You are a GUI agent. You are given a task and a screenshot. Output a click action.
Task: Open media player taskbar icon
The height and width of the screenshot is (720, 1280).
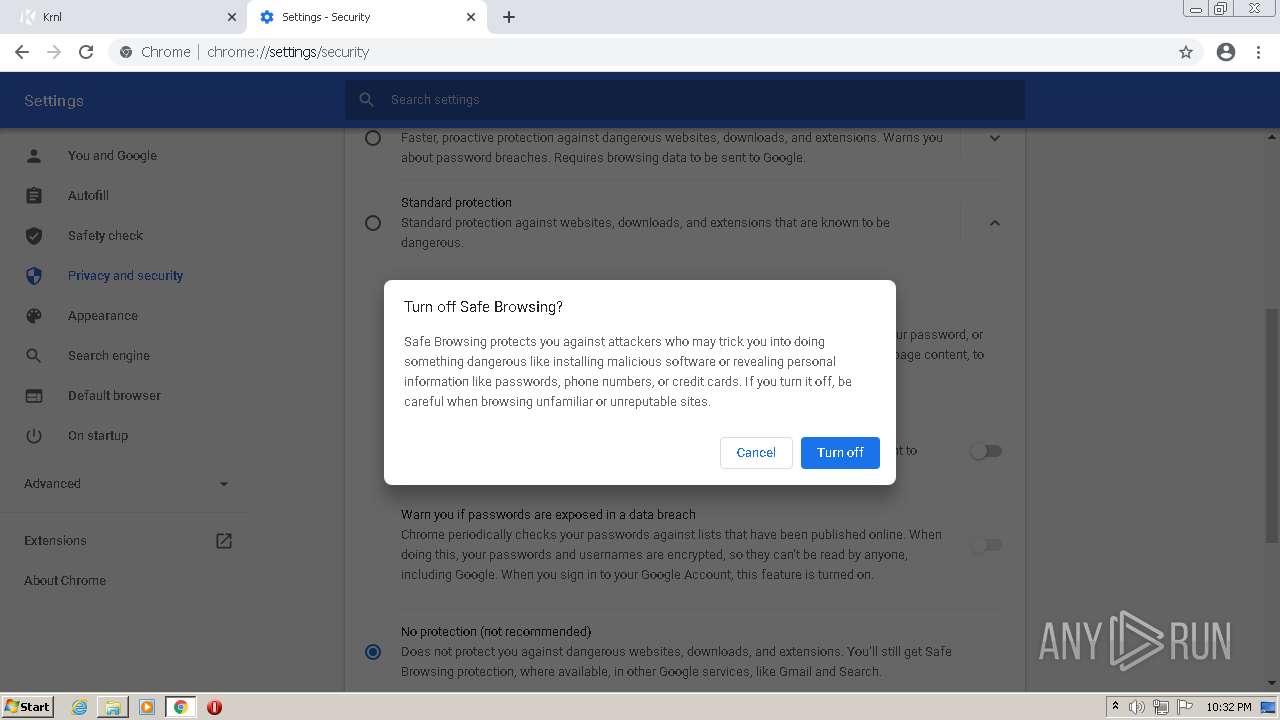coord(147,706)
